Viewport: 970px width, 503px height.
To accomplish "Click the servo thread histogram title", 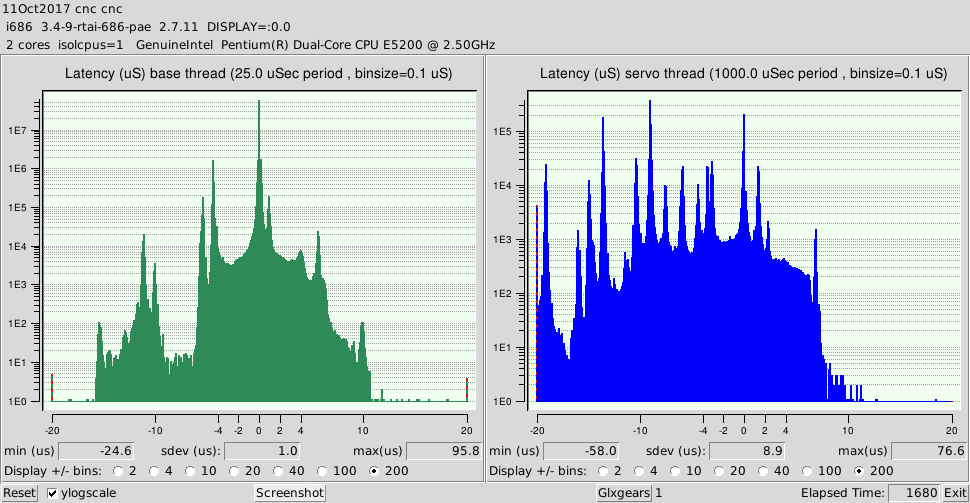I will pos(744,74).
